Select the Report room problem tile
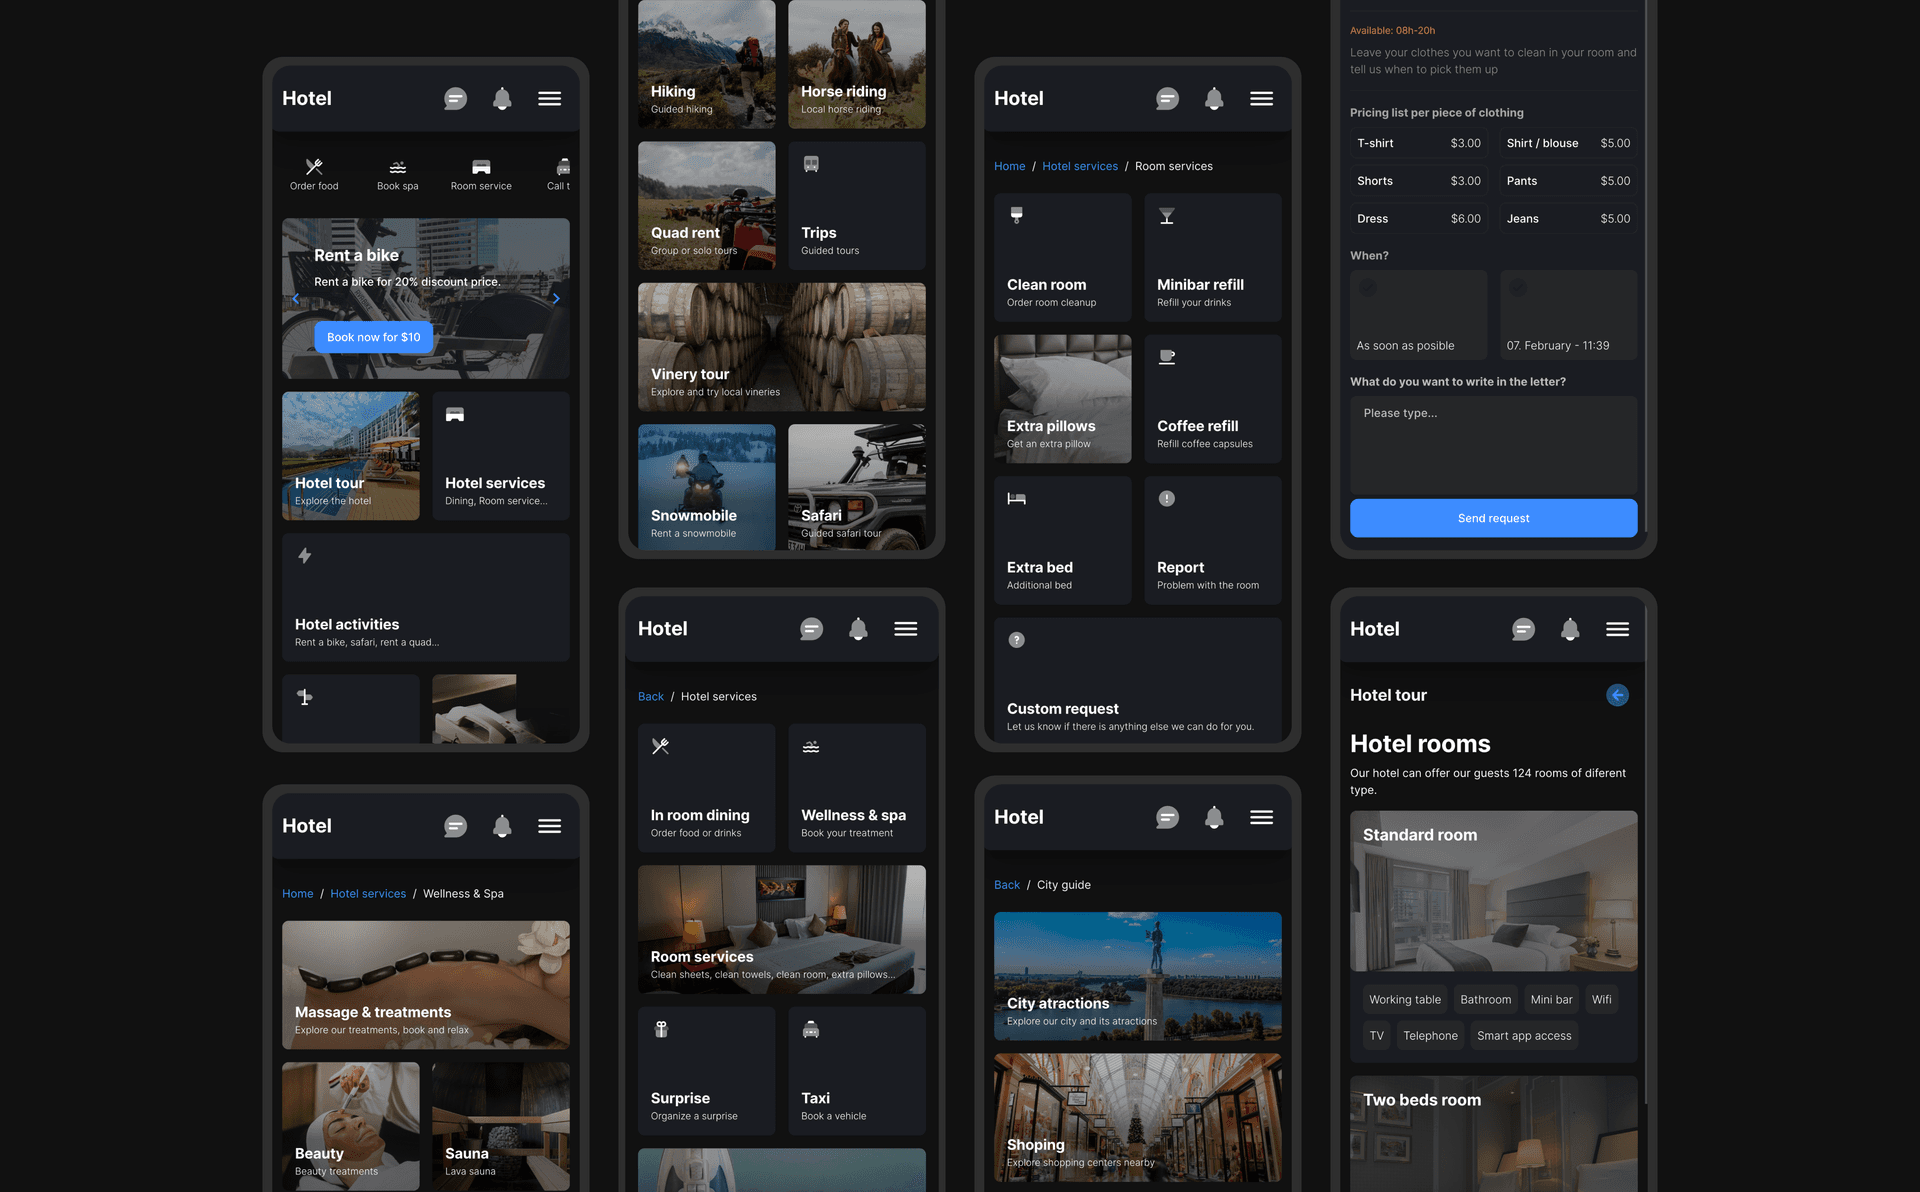The height and width of the screenshot is (1192, 1920). pos(1212,540)
